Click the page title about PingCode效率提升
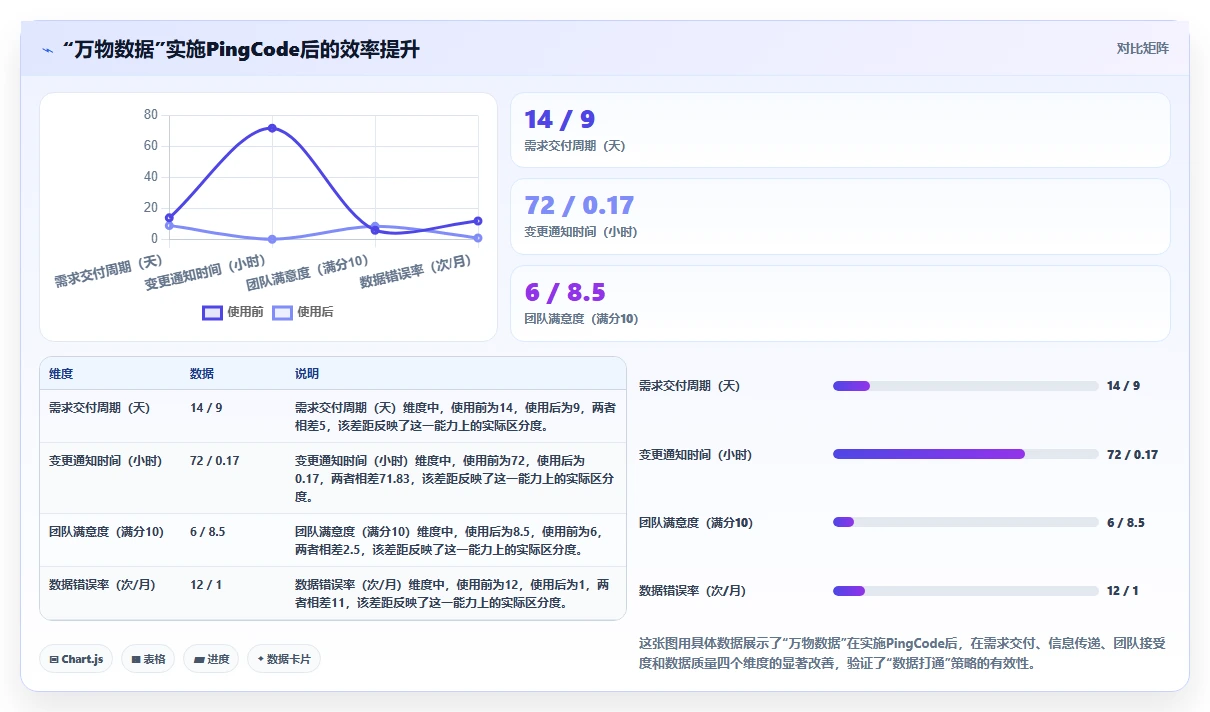The width and height of the screenshot is (1210, 712). tap(241, 49)
